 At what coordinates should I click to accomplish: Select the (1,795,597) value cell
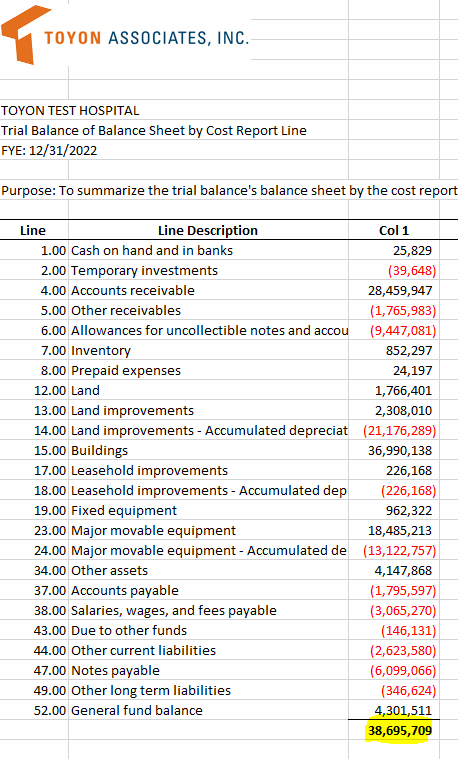(394, 591)
